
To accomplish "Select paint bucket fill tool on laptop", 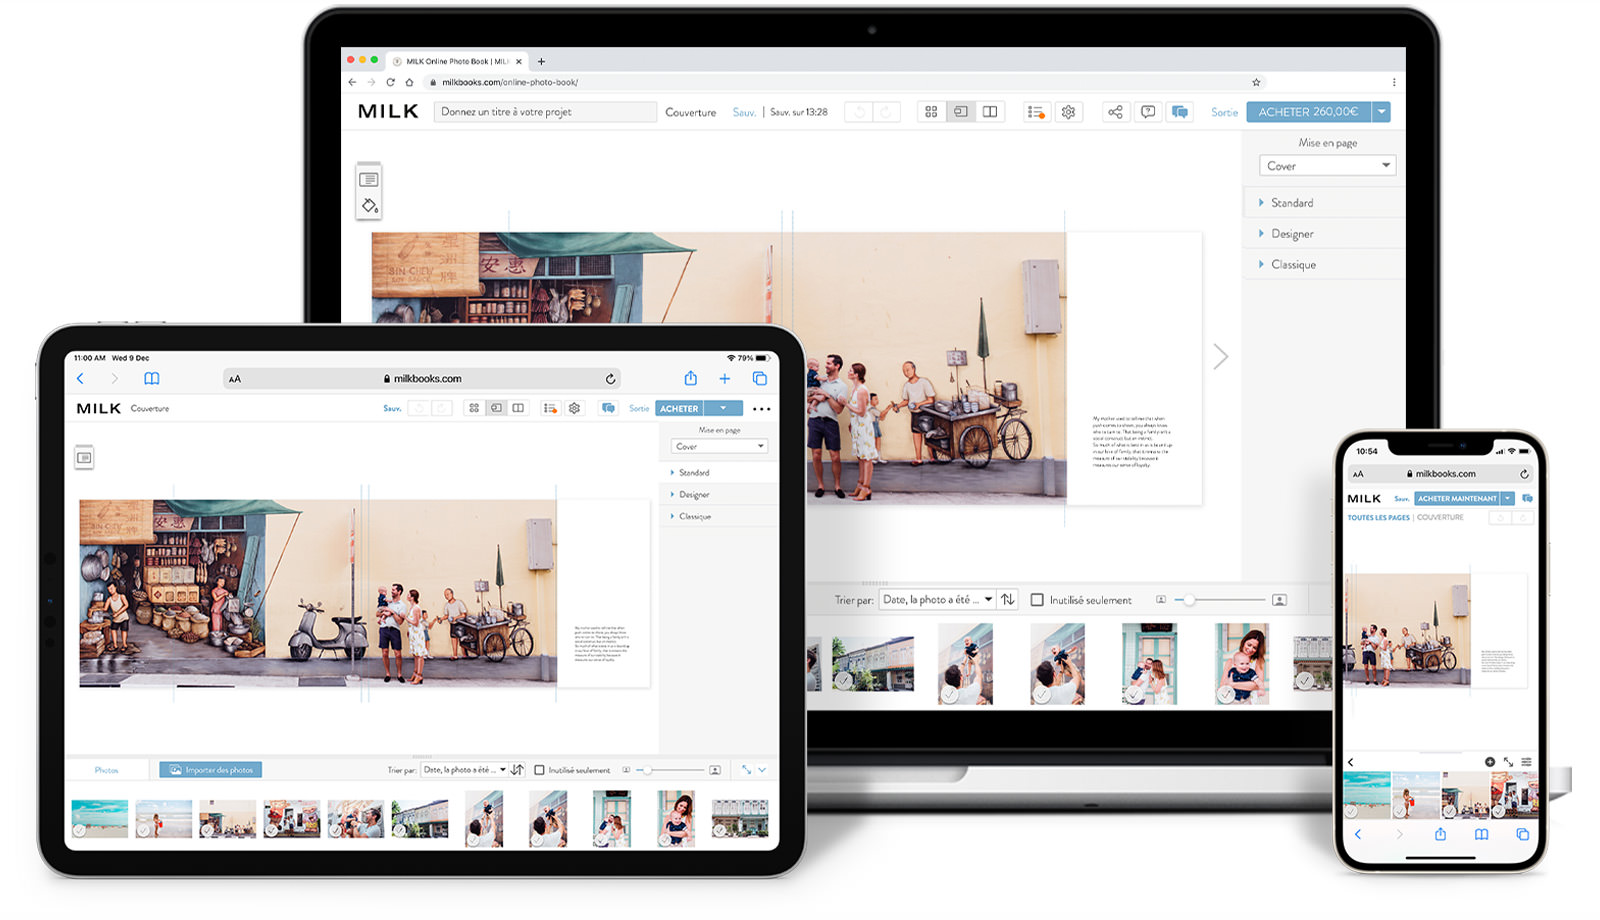I will 369,206.
